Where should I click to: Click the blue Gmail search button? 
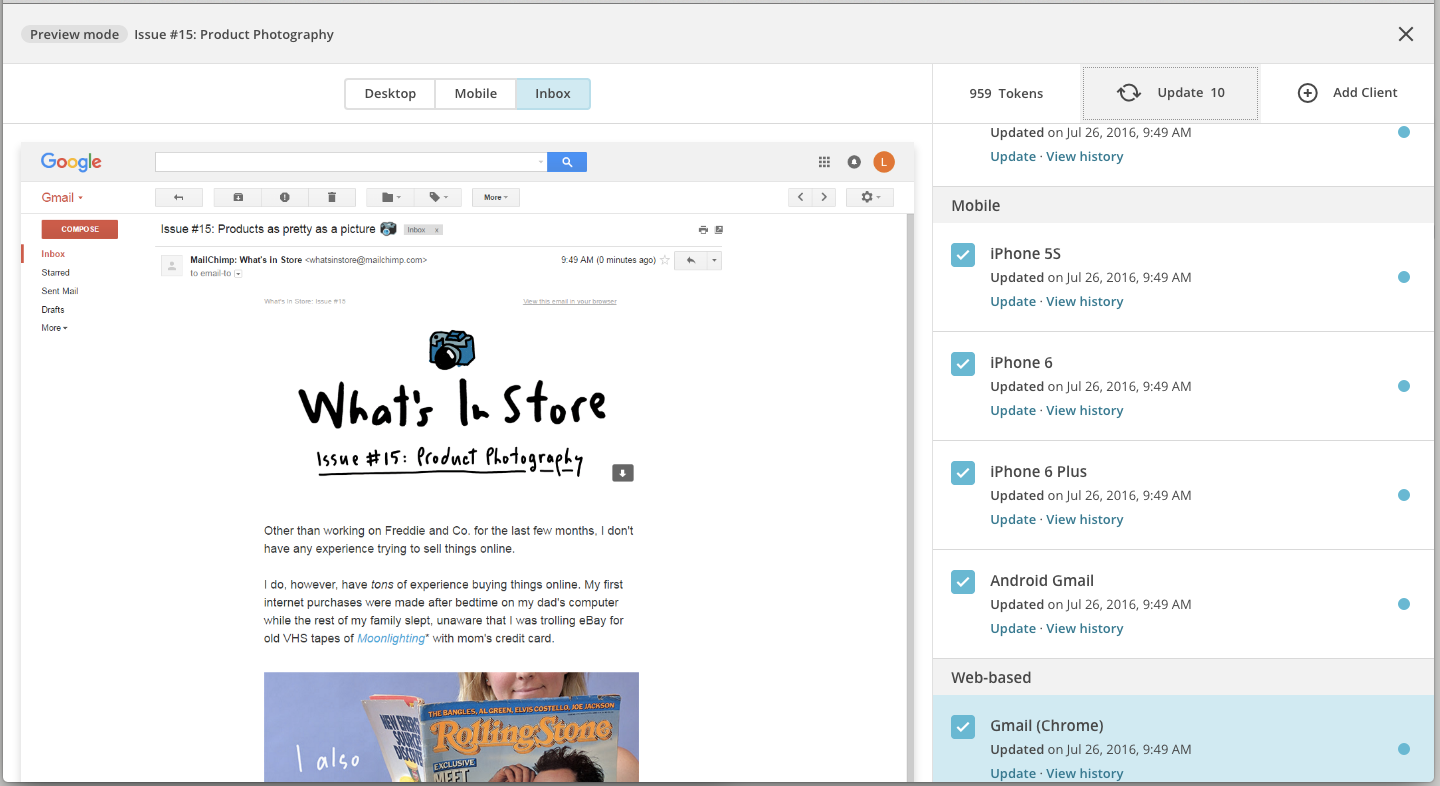click(x=567, y=161)
